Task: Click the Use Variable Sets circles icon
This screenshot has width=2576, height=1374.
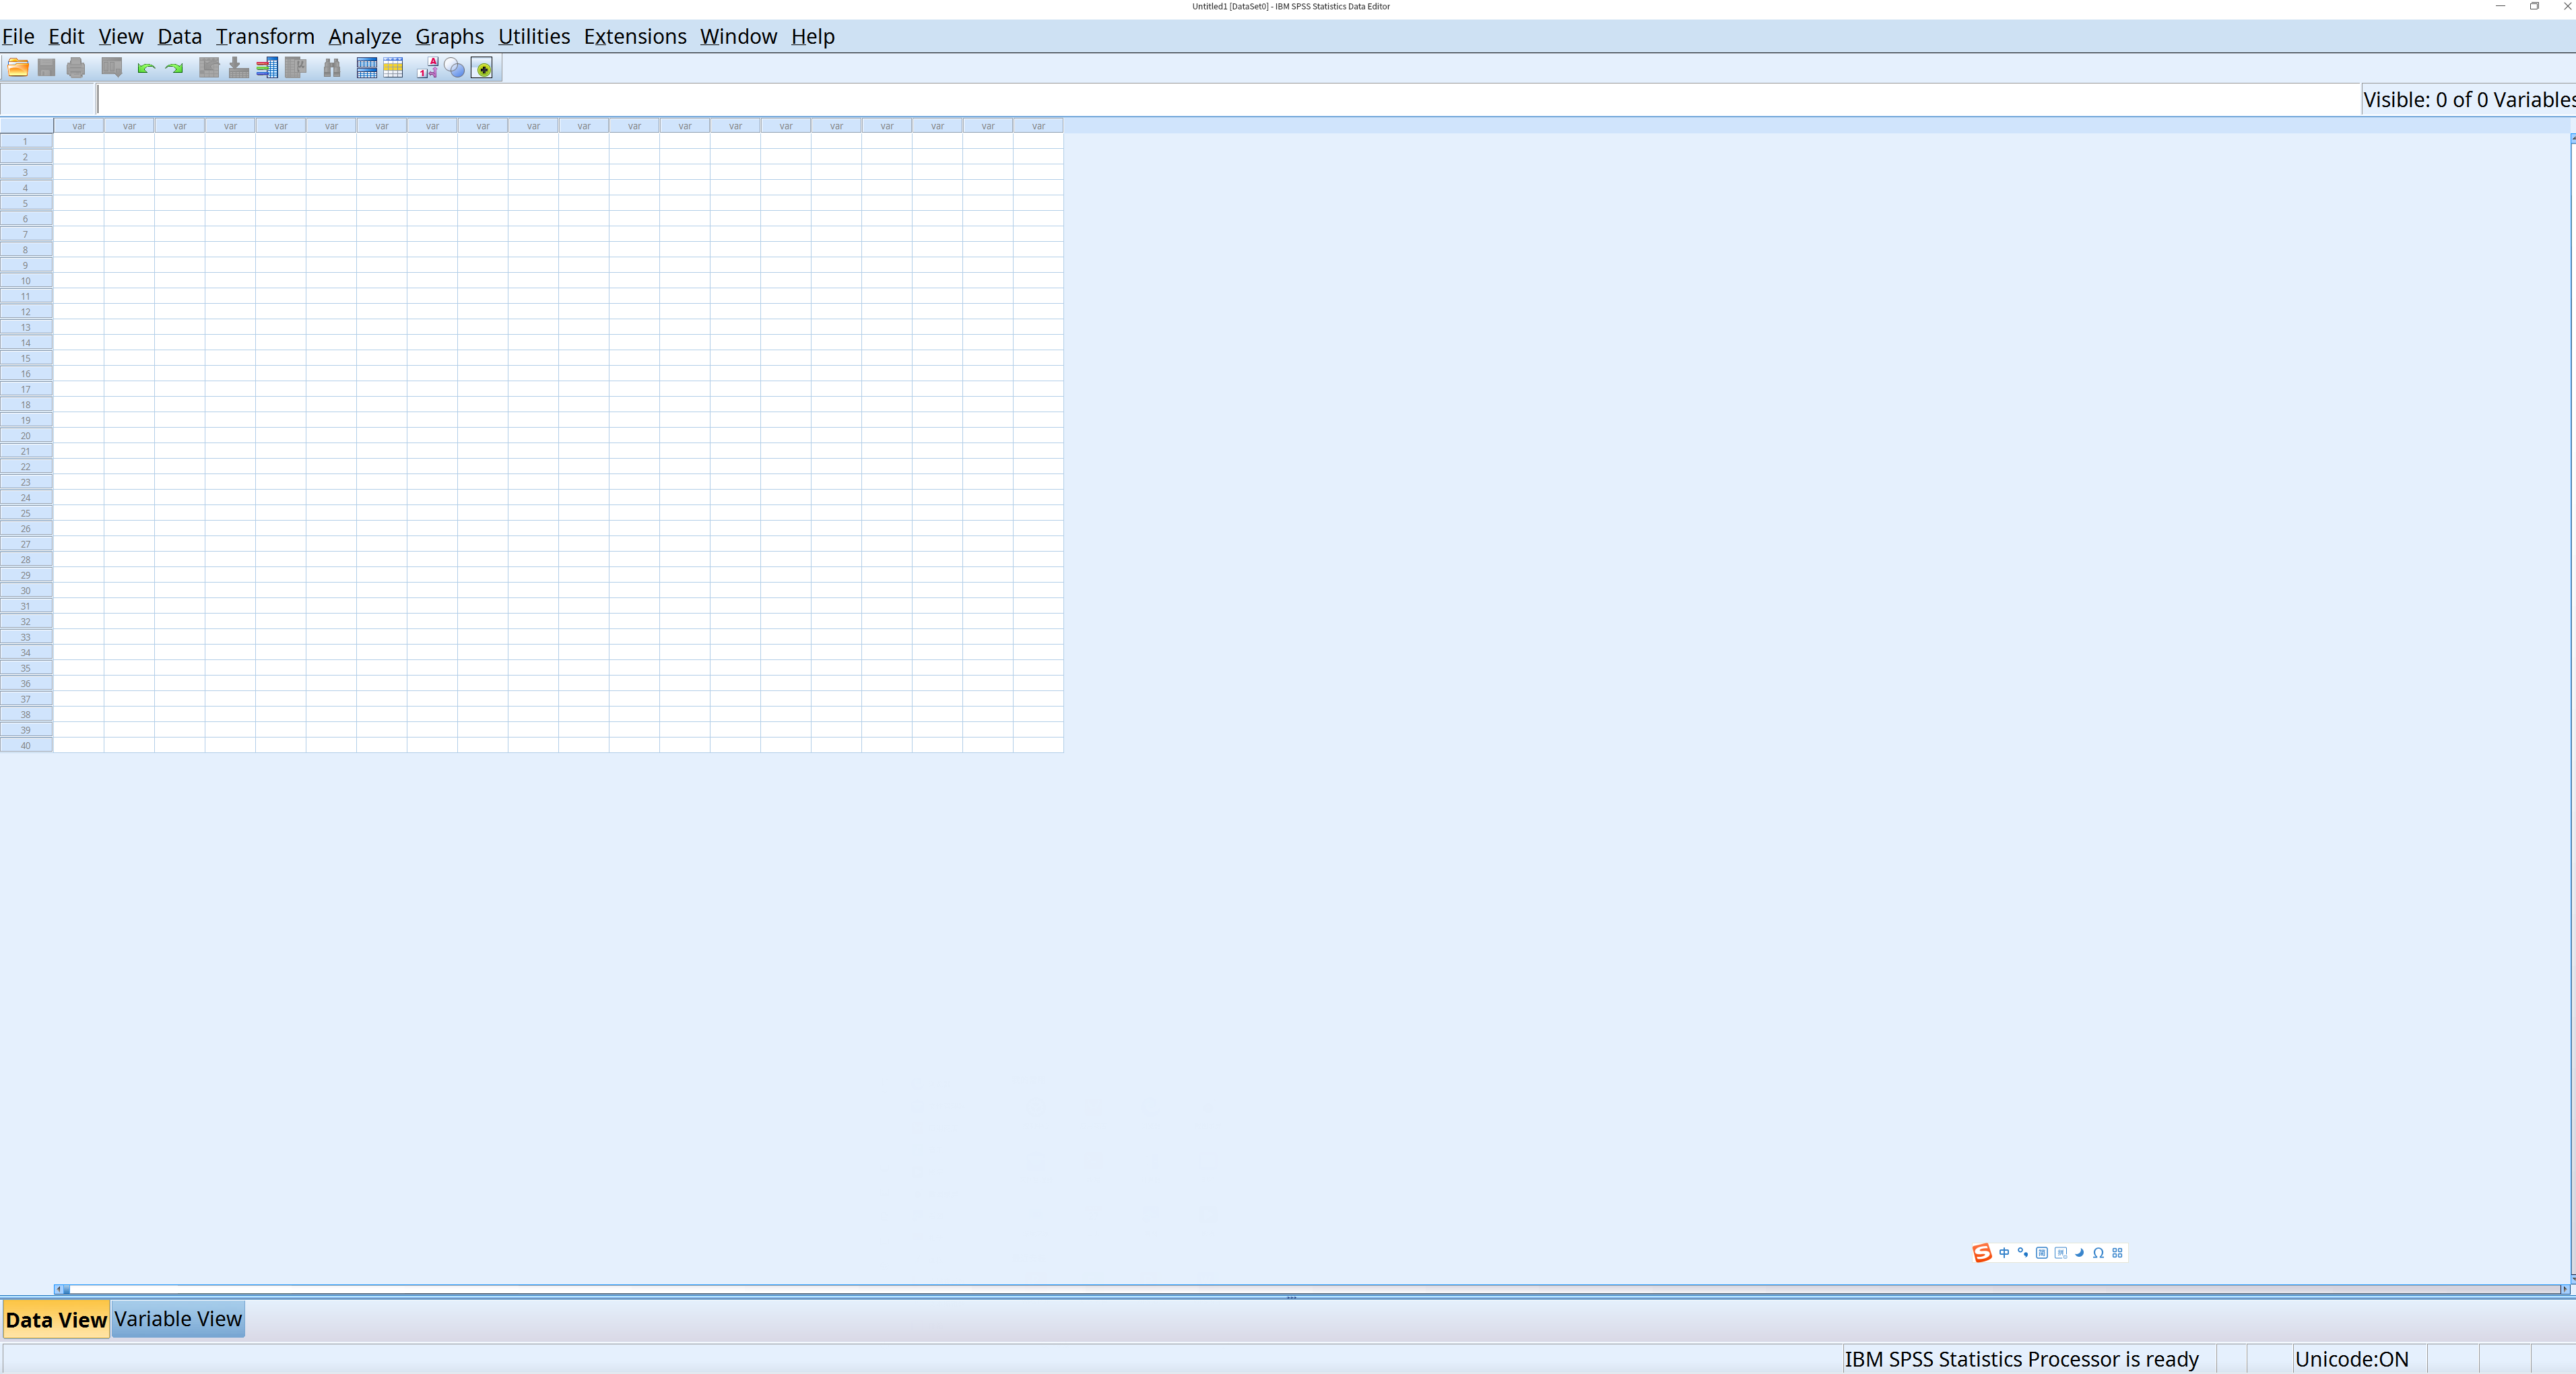Action: pos(454,67)
